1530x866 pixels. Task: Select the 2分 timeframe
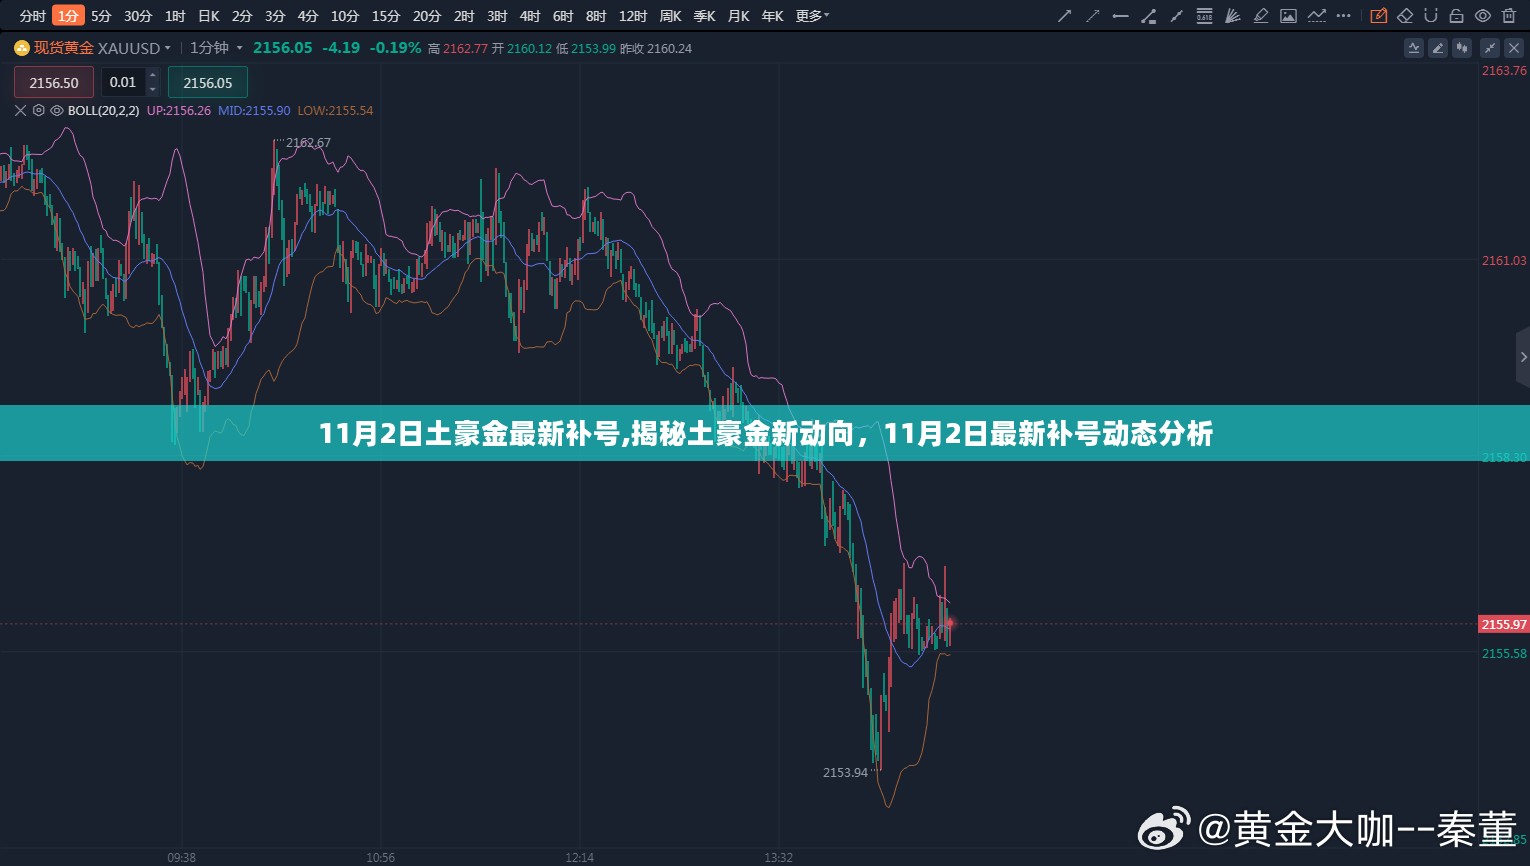tap(242, 16)
